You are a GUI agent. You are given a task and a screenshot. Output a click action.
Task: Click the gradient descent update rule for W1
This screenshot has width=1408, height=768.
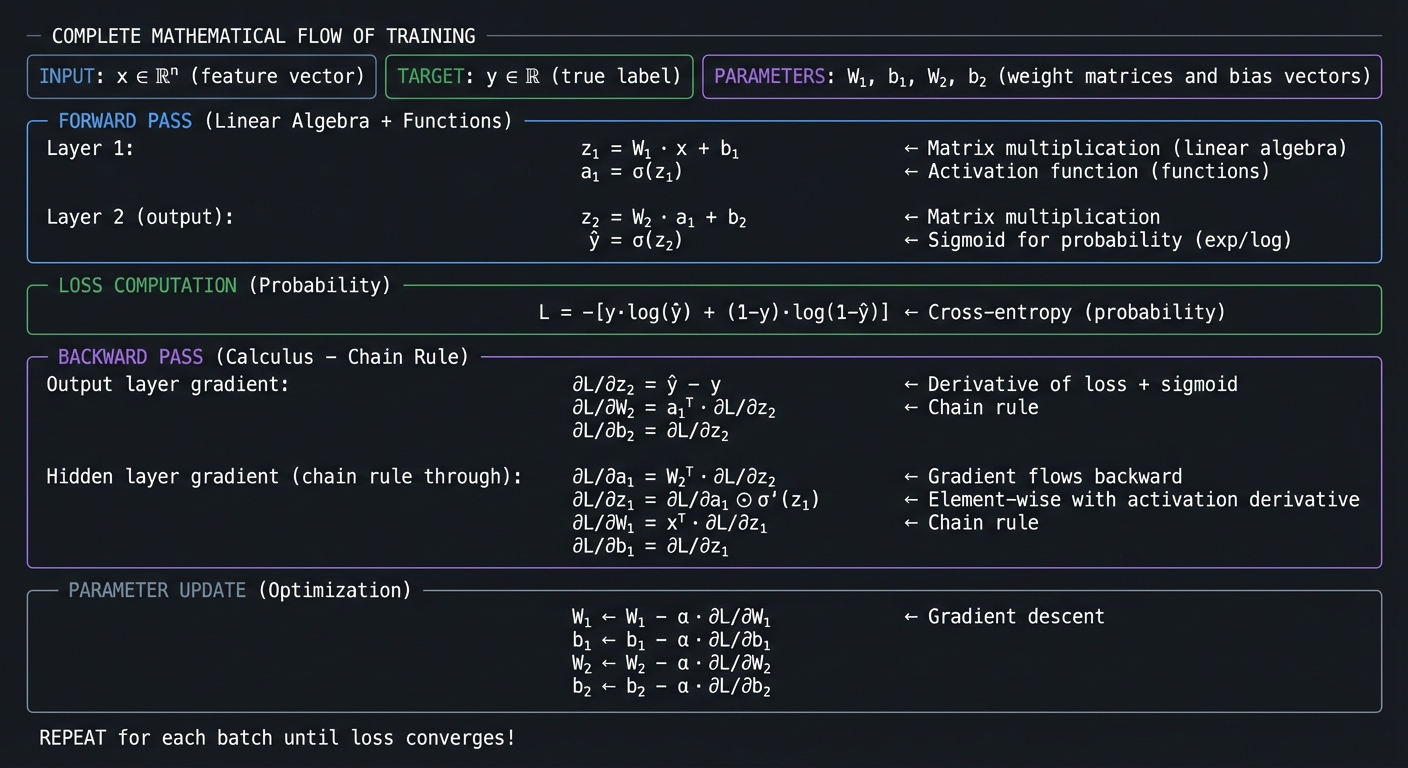670,617
